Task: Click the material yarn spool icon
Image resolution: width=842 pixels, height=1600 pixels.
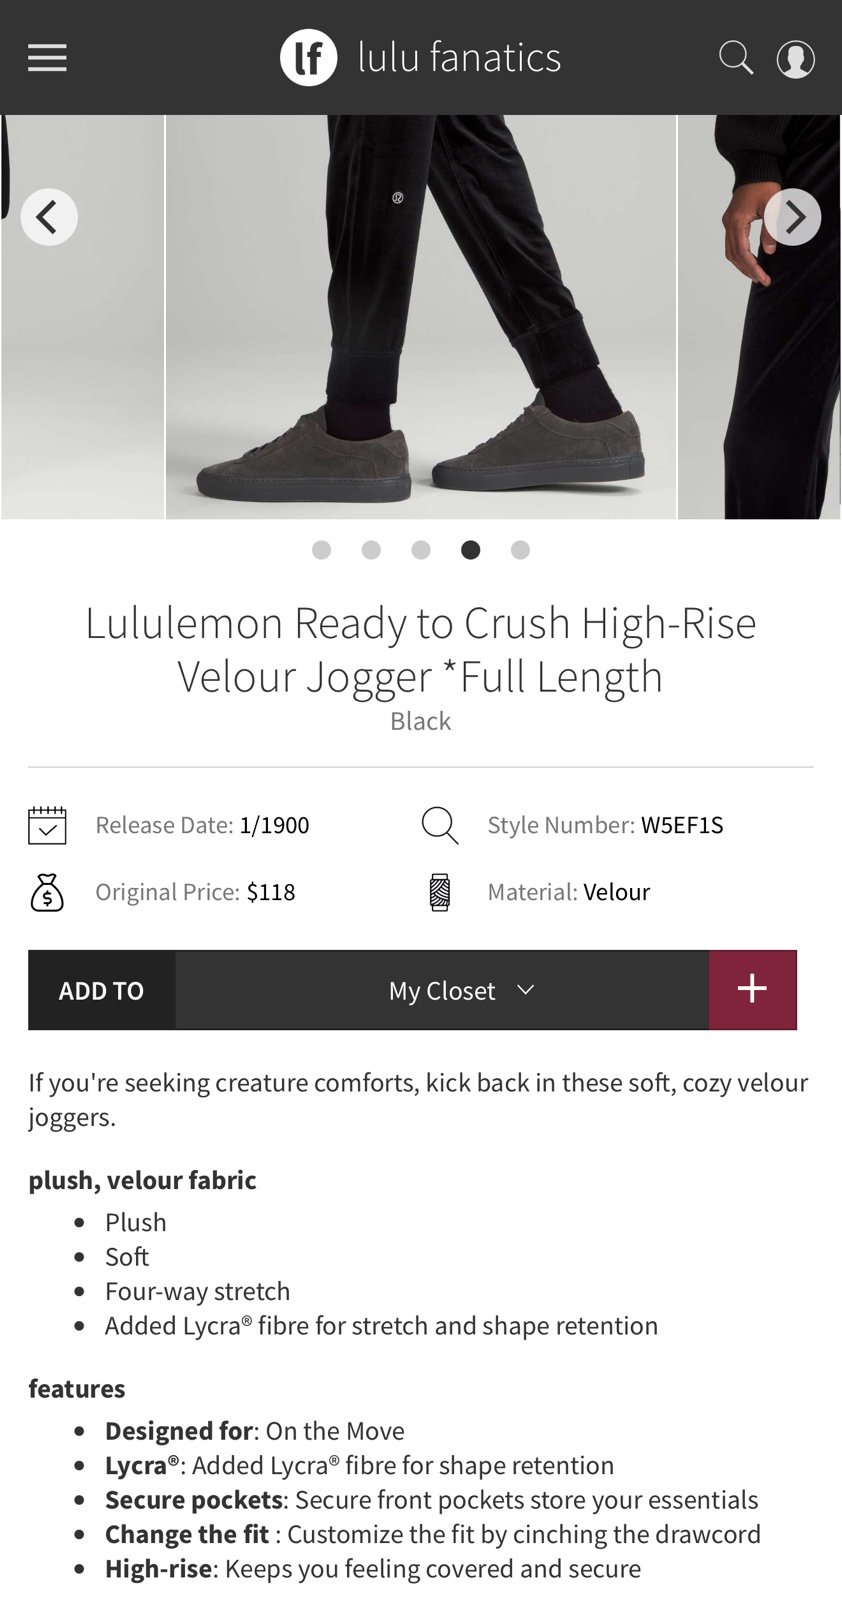Action: [440, 892]
